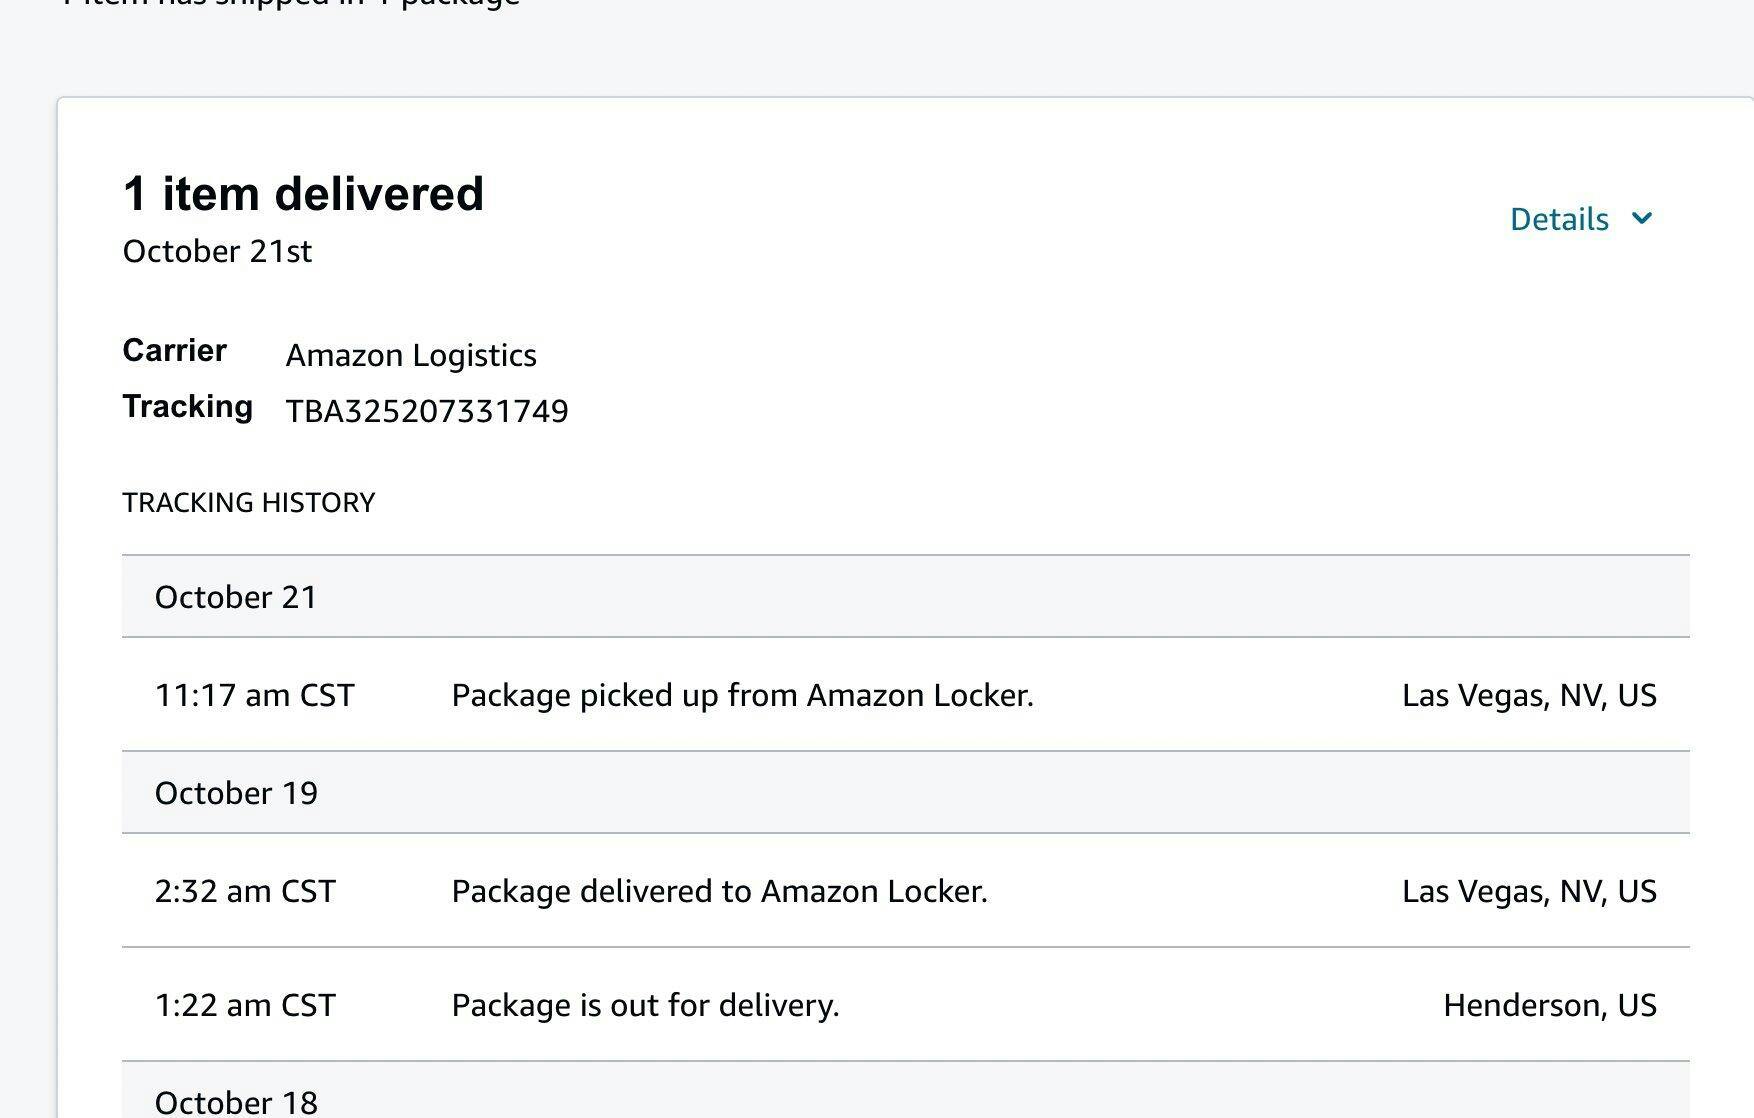1754x1118 pixels.
Task: Click the "1 item delivered" heading
Action: (x=303, y=194)
